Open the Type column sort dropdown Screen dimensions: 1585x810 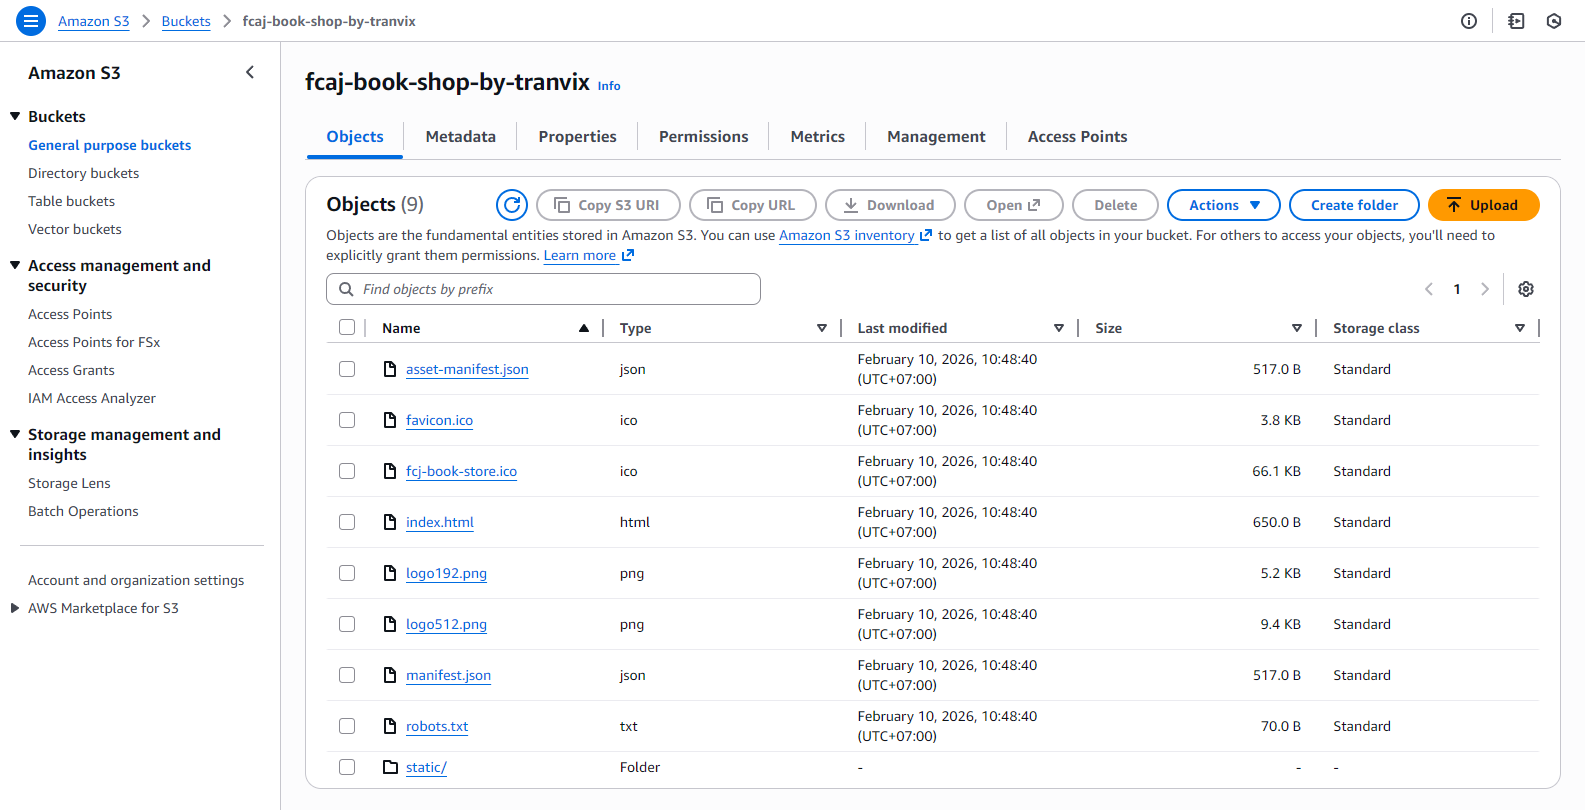pyautogui.click(x=822, y=328)
